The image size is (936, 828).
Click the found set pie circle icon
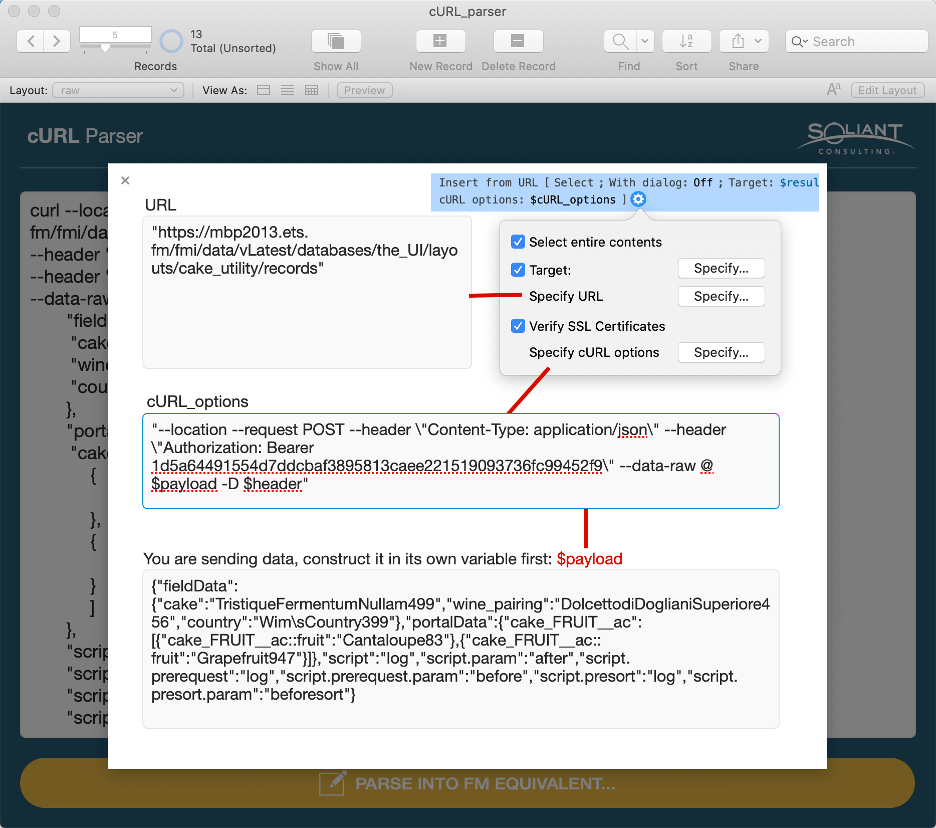171,41
